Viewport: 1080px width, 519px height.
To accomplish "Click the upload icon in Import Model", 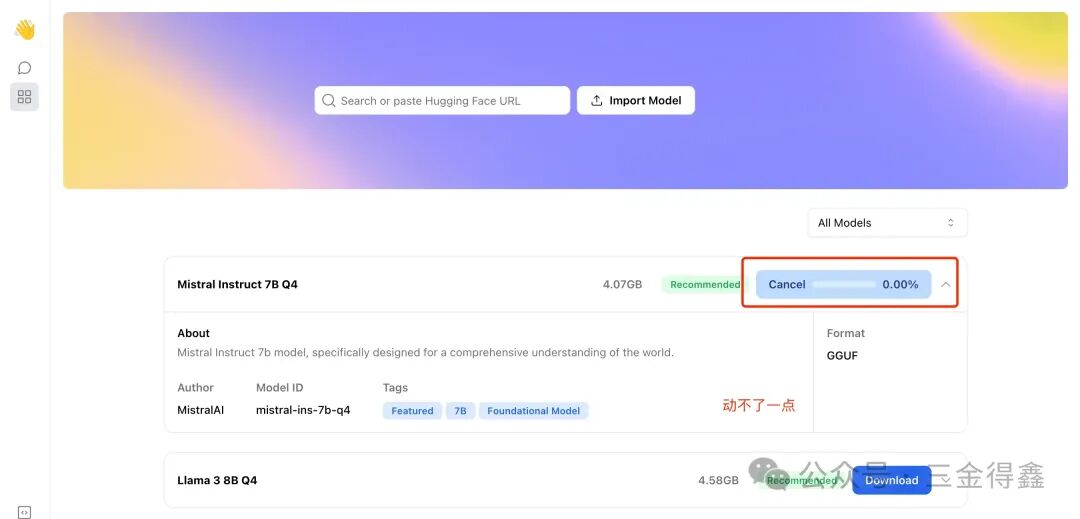I will click(596, 100).
